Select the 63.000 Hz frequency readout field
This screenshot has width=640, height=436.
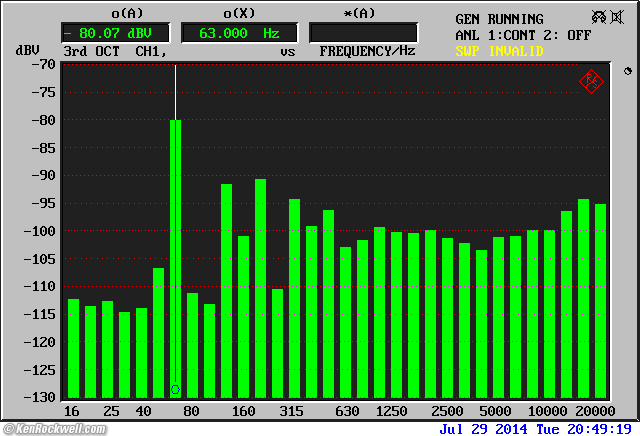239,33
